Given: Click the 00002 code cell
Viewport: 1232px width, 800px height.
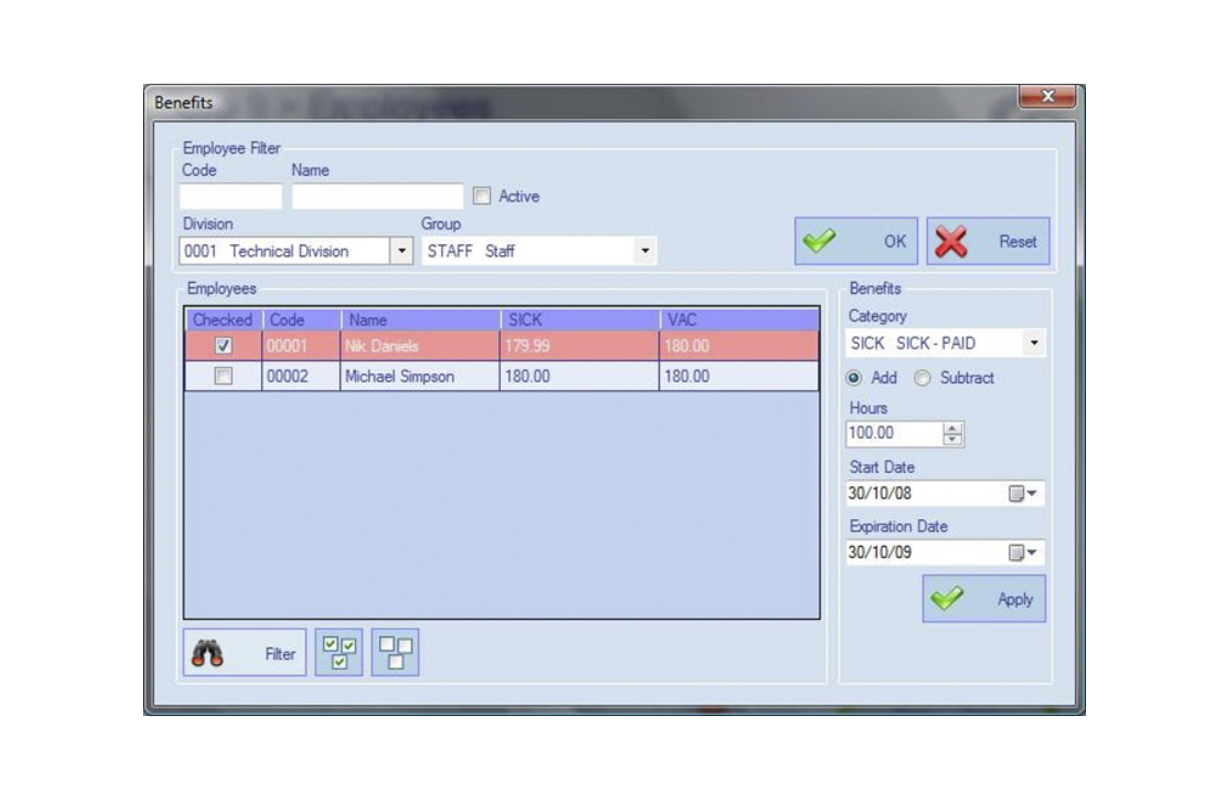Looking at the screenshot, I should pyautogui.click(x=301, y=377).
